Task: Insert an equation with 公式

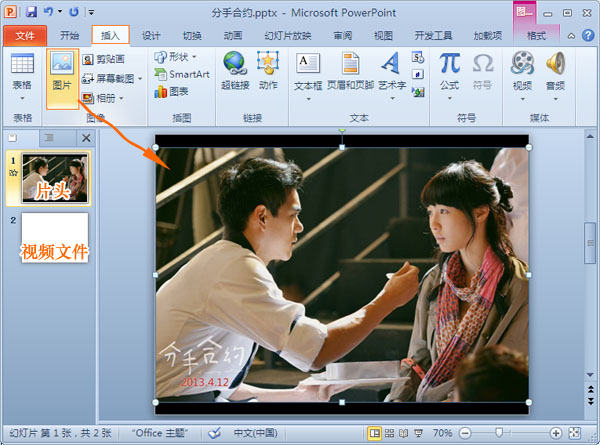Action: 450,77
